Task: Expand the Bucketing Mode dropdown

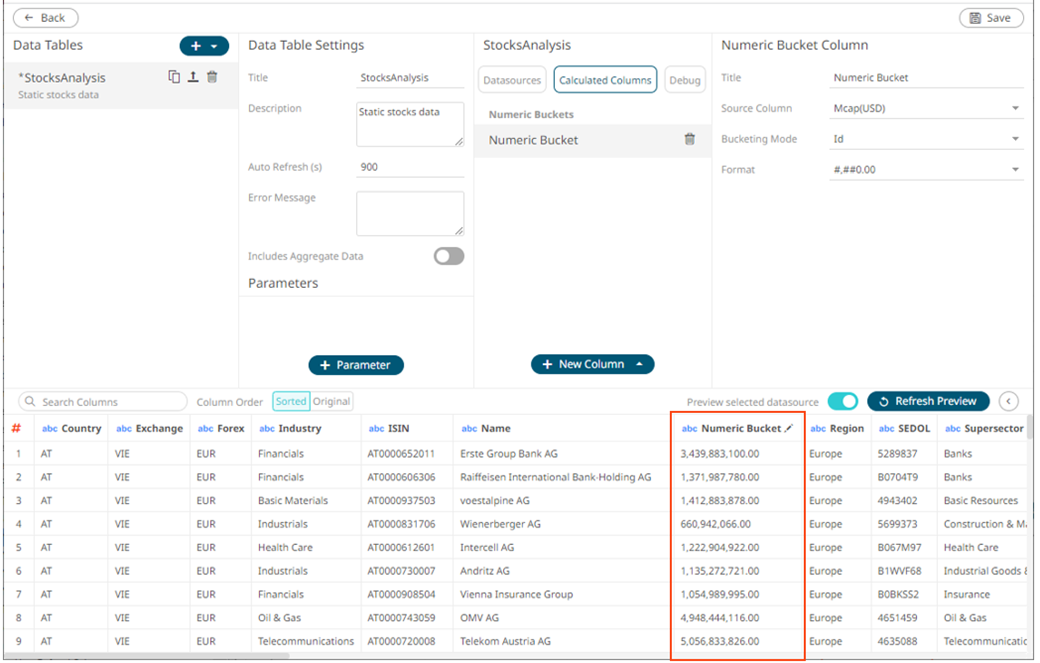Action: (926, 139)
